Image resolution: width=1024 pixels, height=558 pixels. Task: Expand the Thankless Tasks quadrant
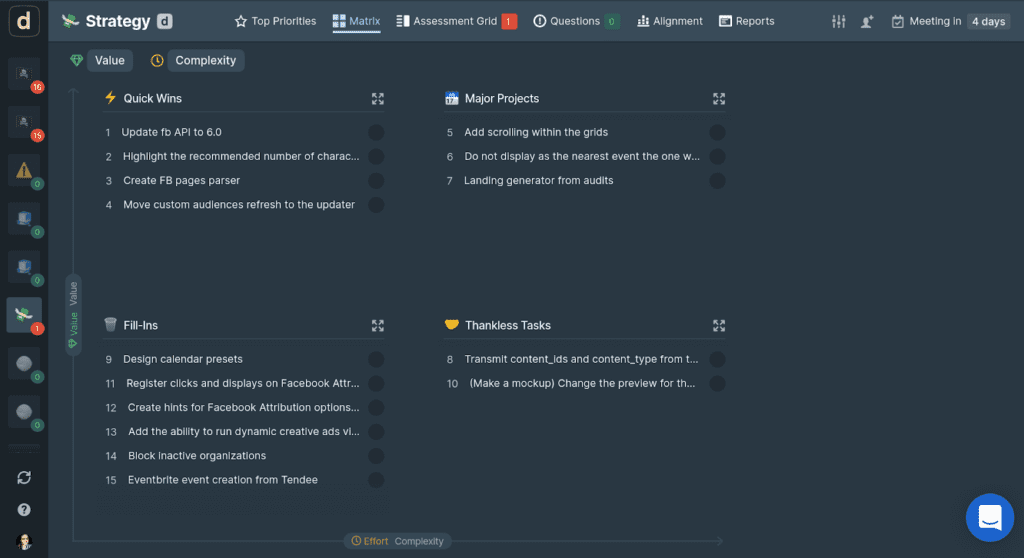click(x=718, y=325)
